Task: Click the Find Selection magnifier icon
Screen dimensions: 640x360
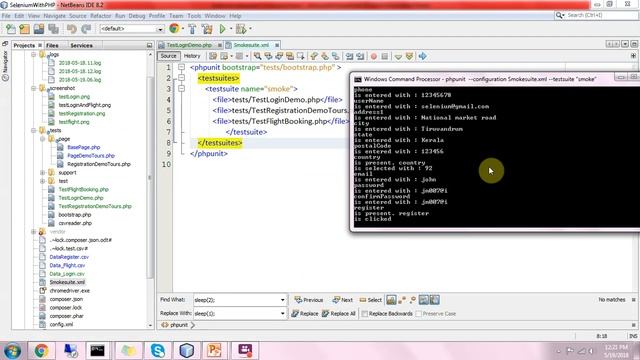Action: [x=257, y=56]
